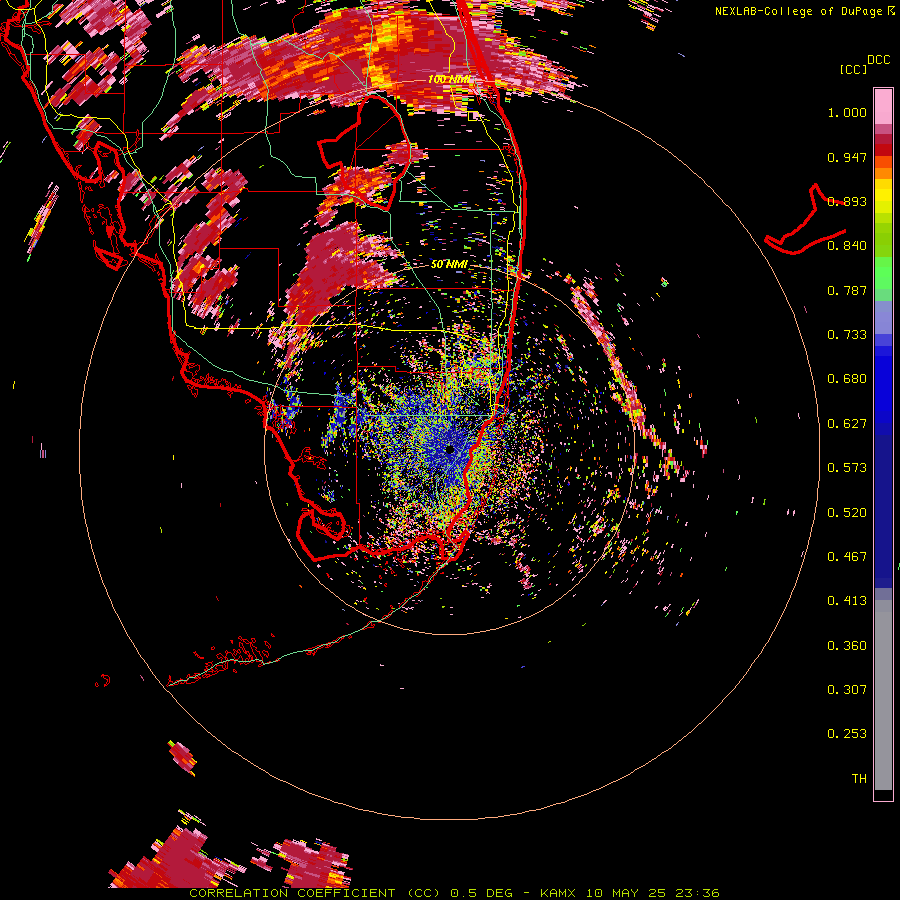Select the 0.413 scale value

[847, 601]
